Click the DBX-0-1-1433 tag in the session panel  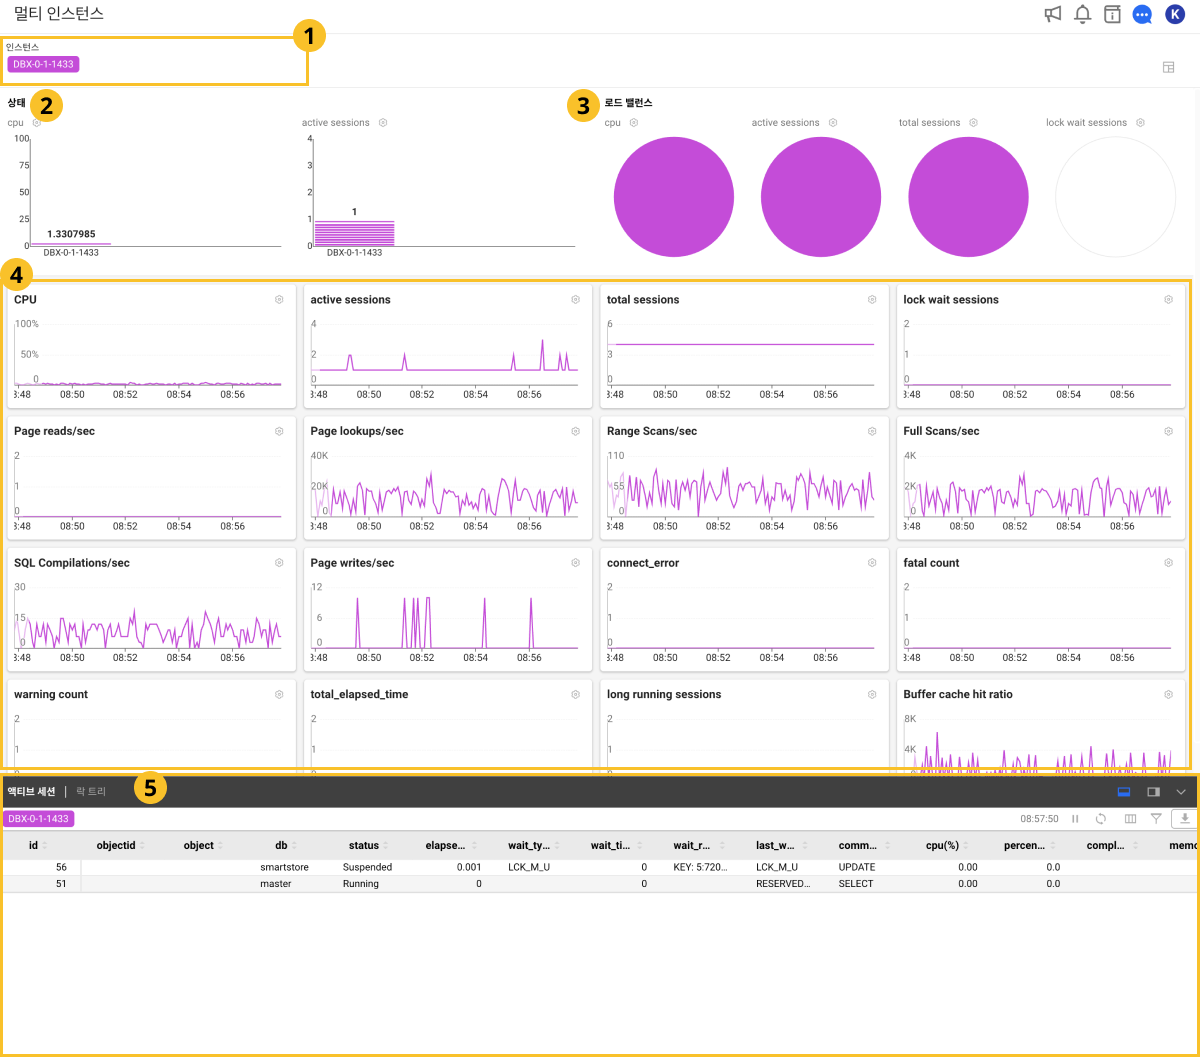tap(38, 818)
